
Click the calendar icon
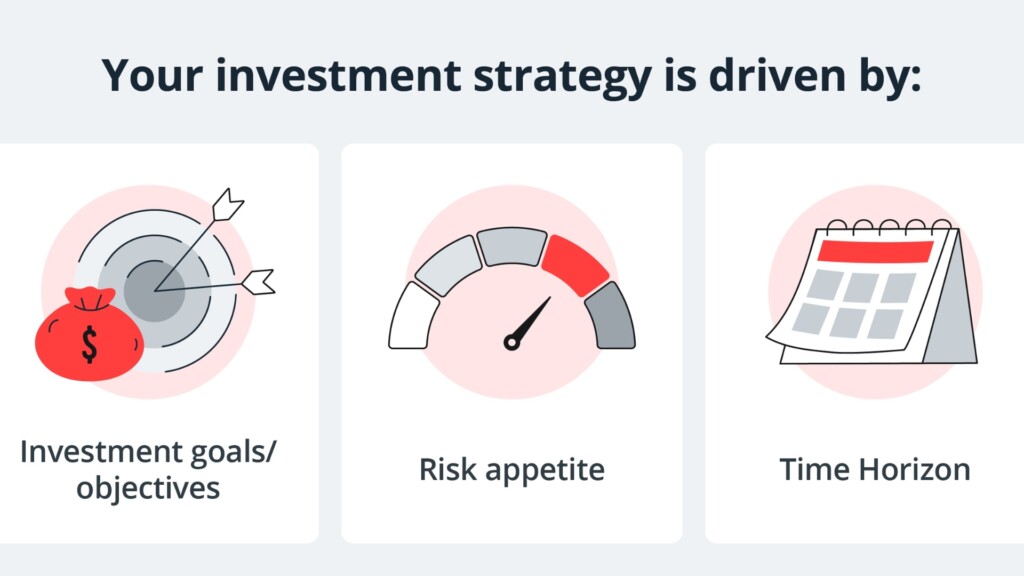(x=872, y=292)
